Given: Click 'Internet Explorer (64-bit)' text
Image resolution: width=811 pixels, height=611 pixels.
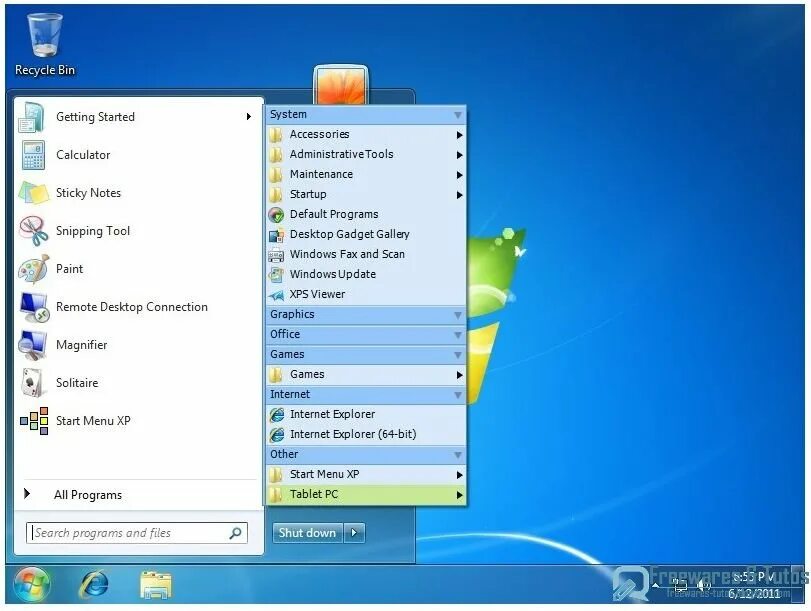Looking at the screenshot, I should 353,435.
